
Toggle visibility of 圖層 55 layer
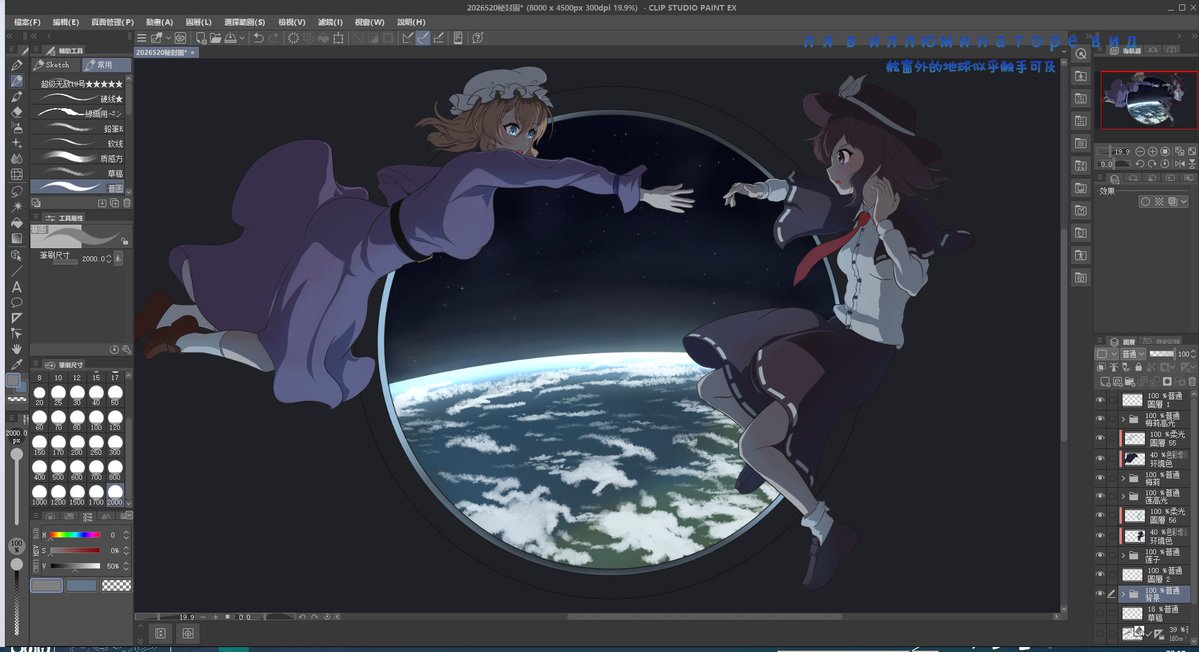click(1100, 438)
